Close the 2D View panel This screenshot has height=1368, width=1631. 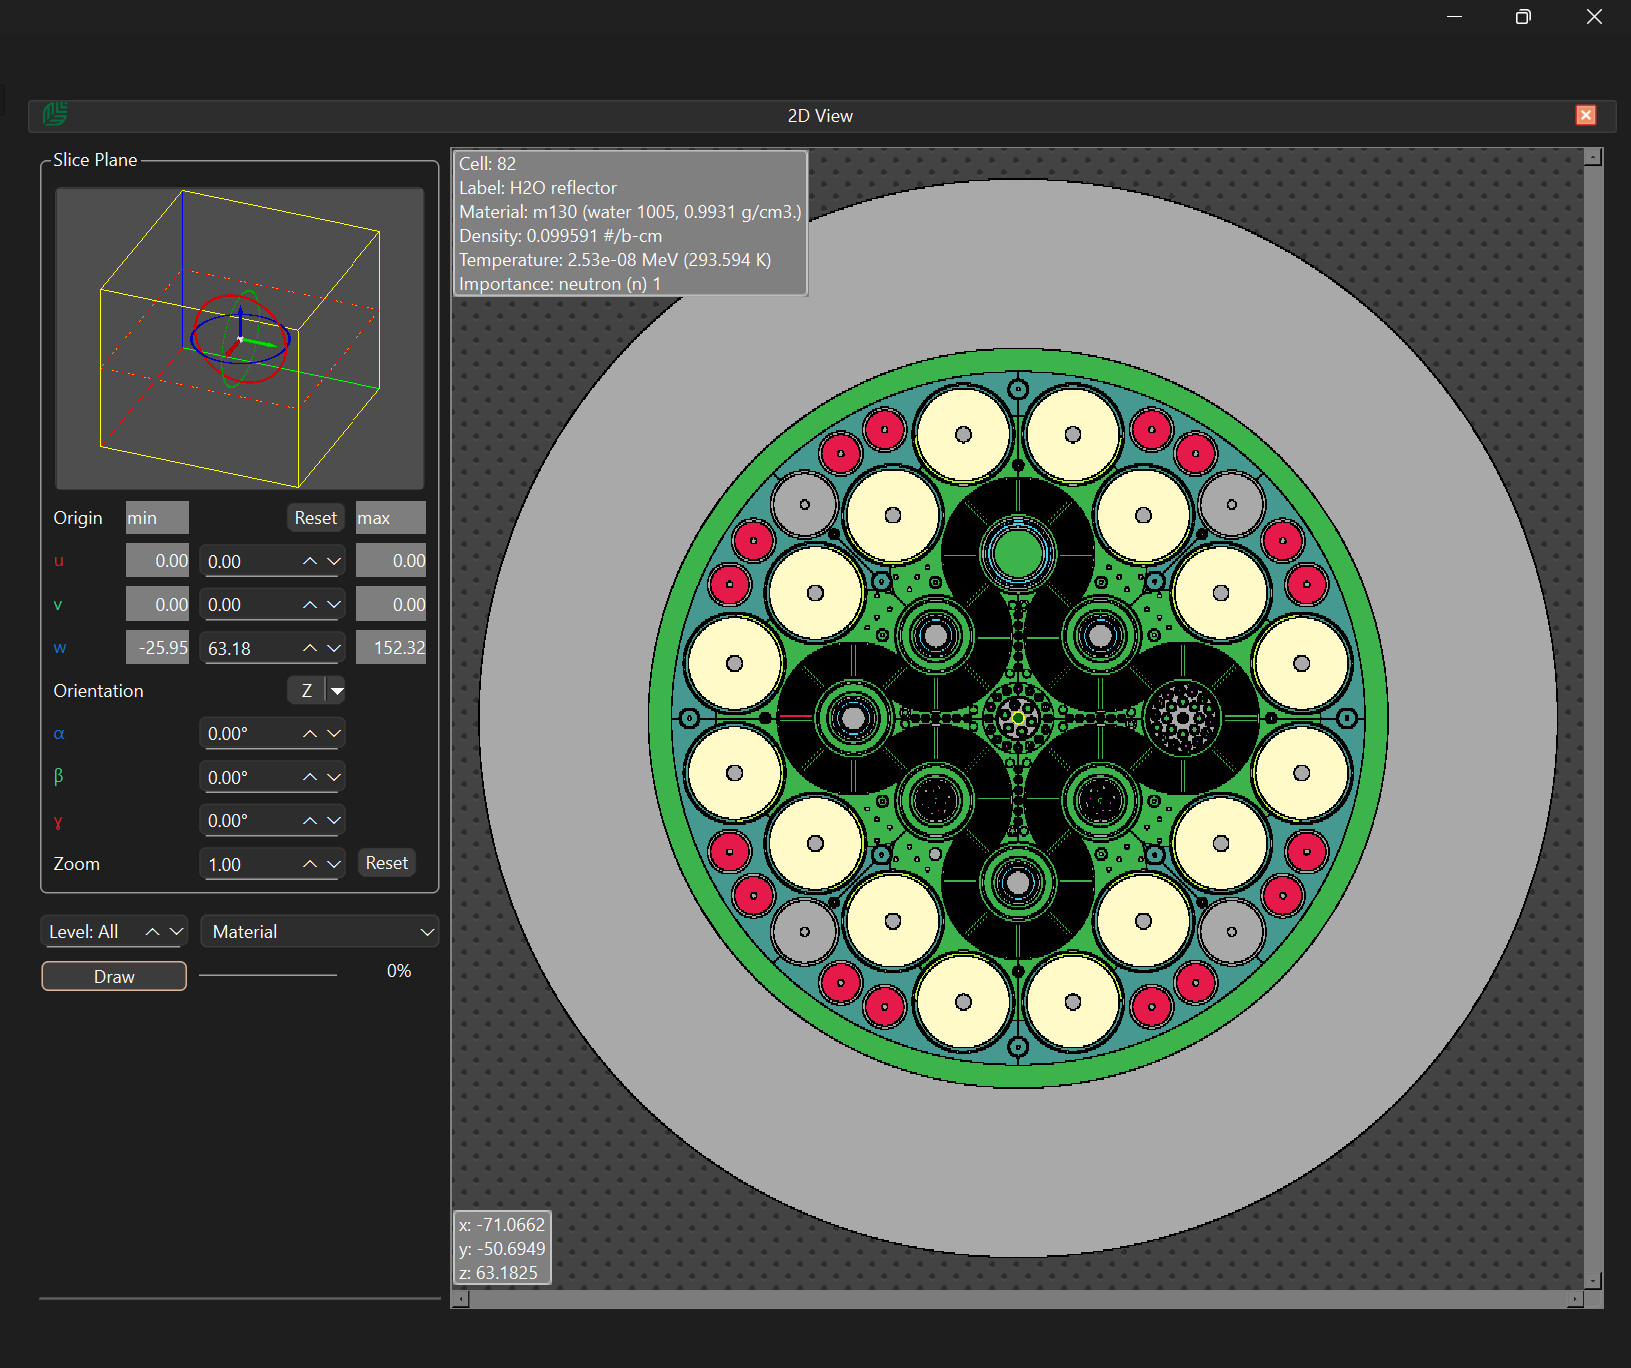click(x=1585, y=115)
